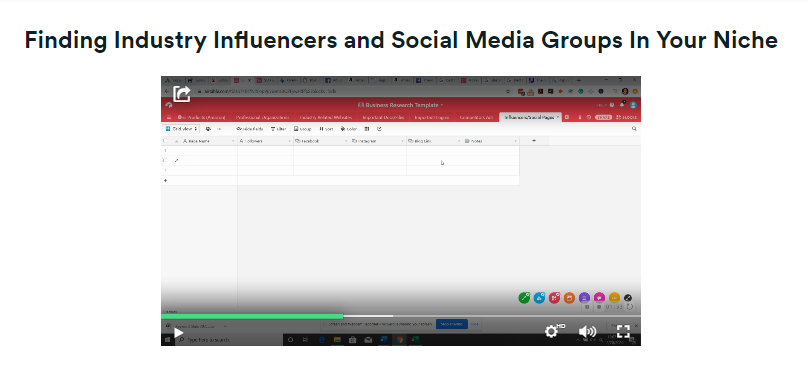Click the green pen annotation circle

tap(524, 297)
